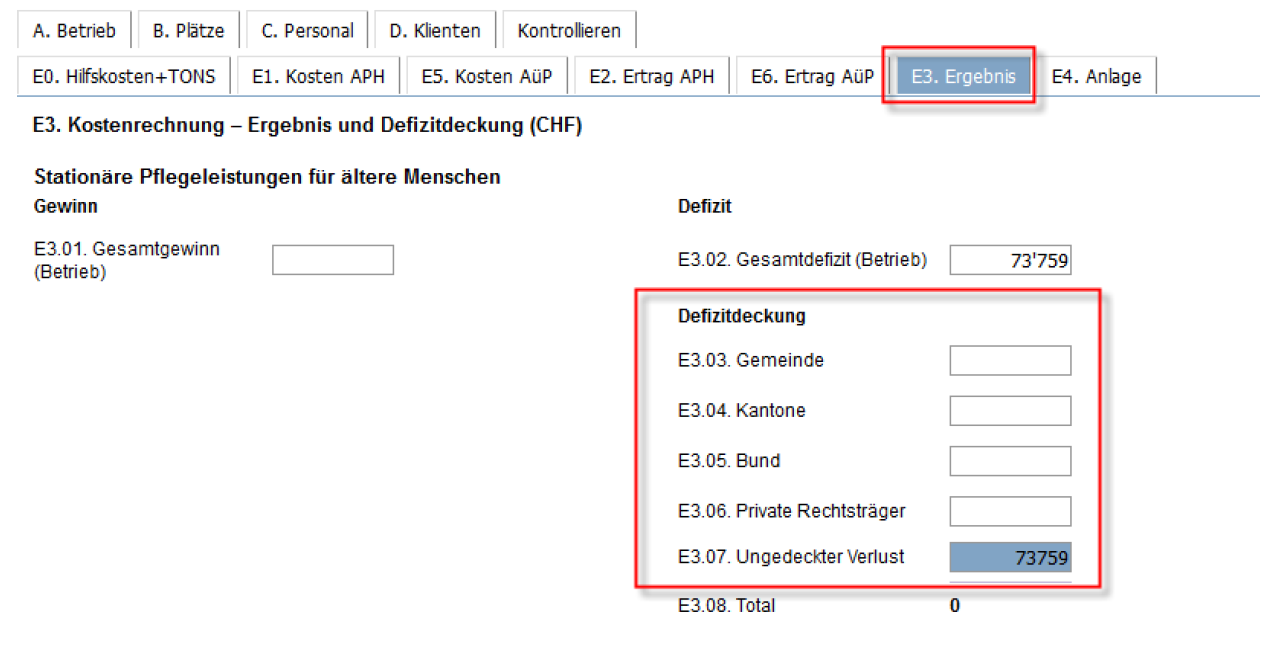The height and width of the screenshot is (652, 1281).
Task: Click the E3.07 Ungedeckter Verlust field
Action: pyautogui.click(x=1010, y=557)
